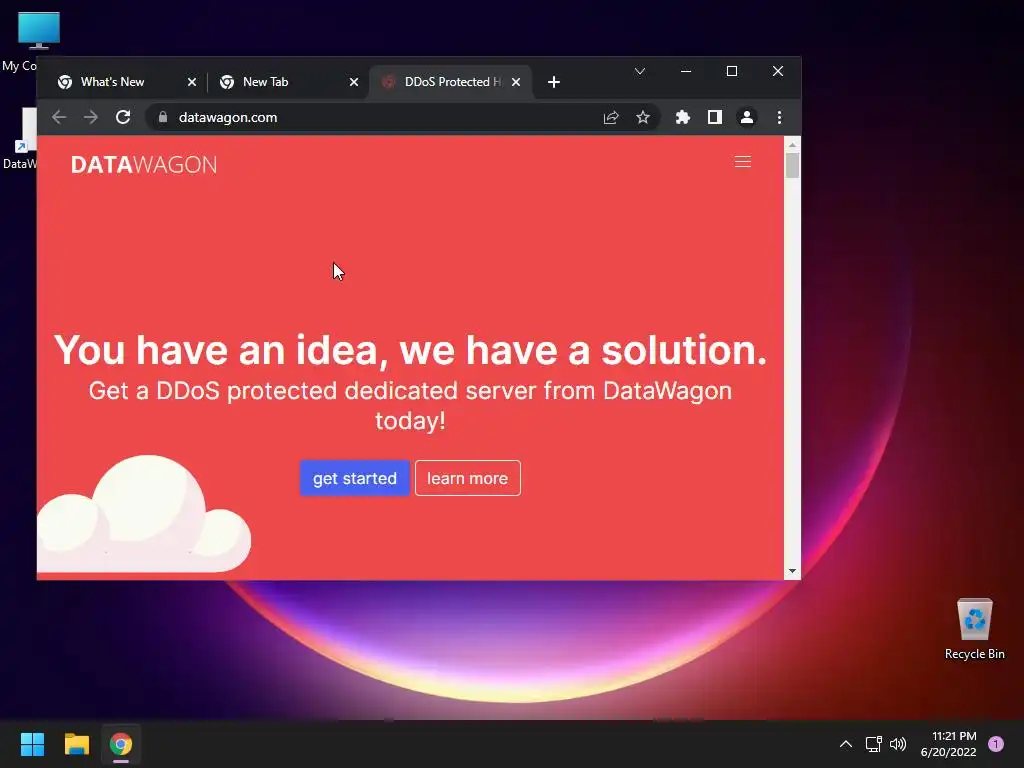The height and width of the screenshot is (768, 1024).
Task: Open the taskbar clock and date
Action: [949, 744]
